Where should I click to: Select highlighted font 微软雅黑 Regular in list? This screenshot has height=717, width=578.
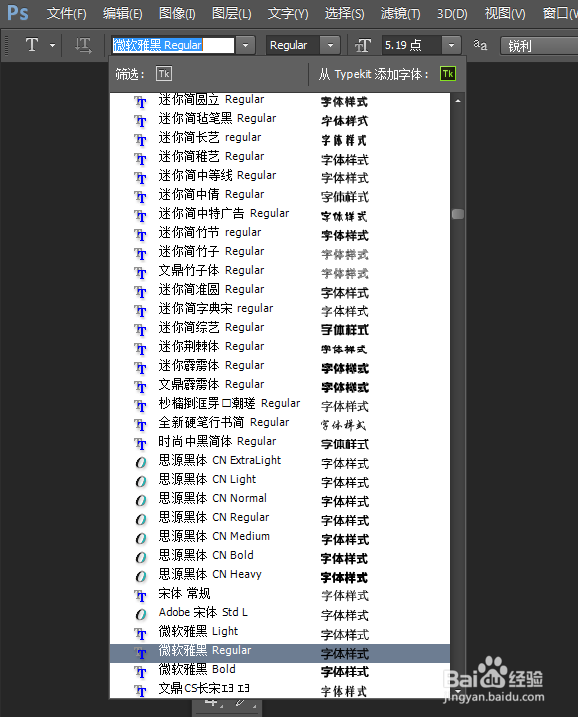click(280, 651)
